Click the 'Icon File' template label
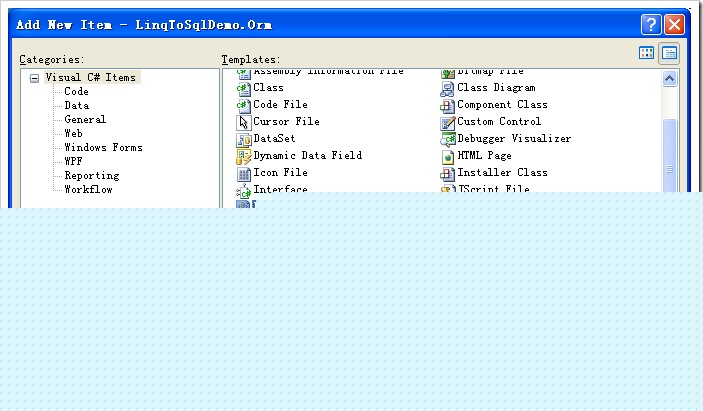Viewport: 703px width, 411px height. point(281,173)
